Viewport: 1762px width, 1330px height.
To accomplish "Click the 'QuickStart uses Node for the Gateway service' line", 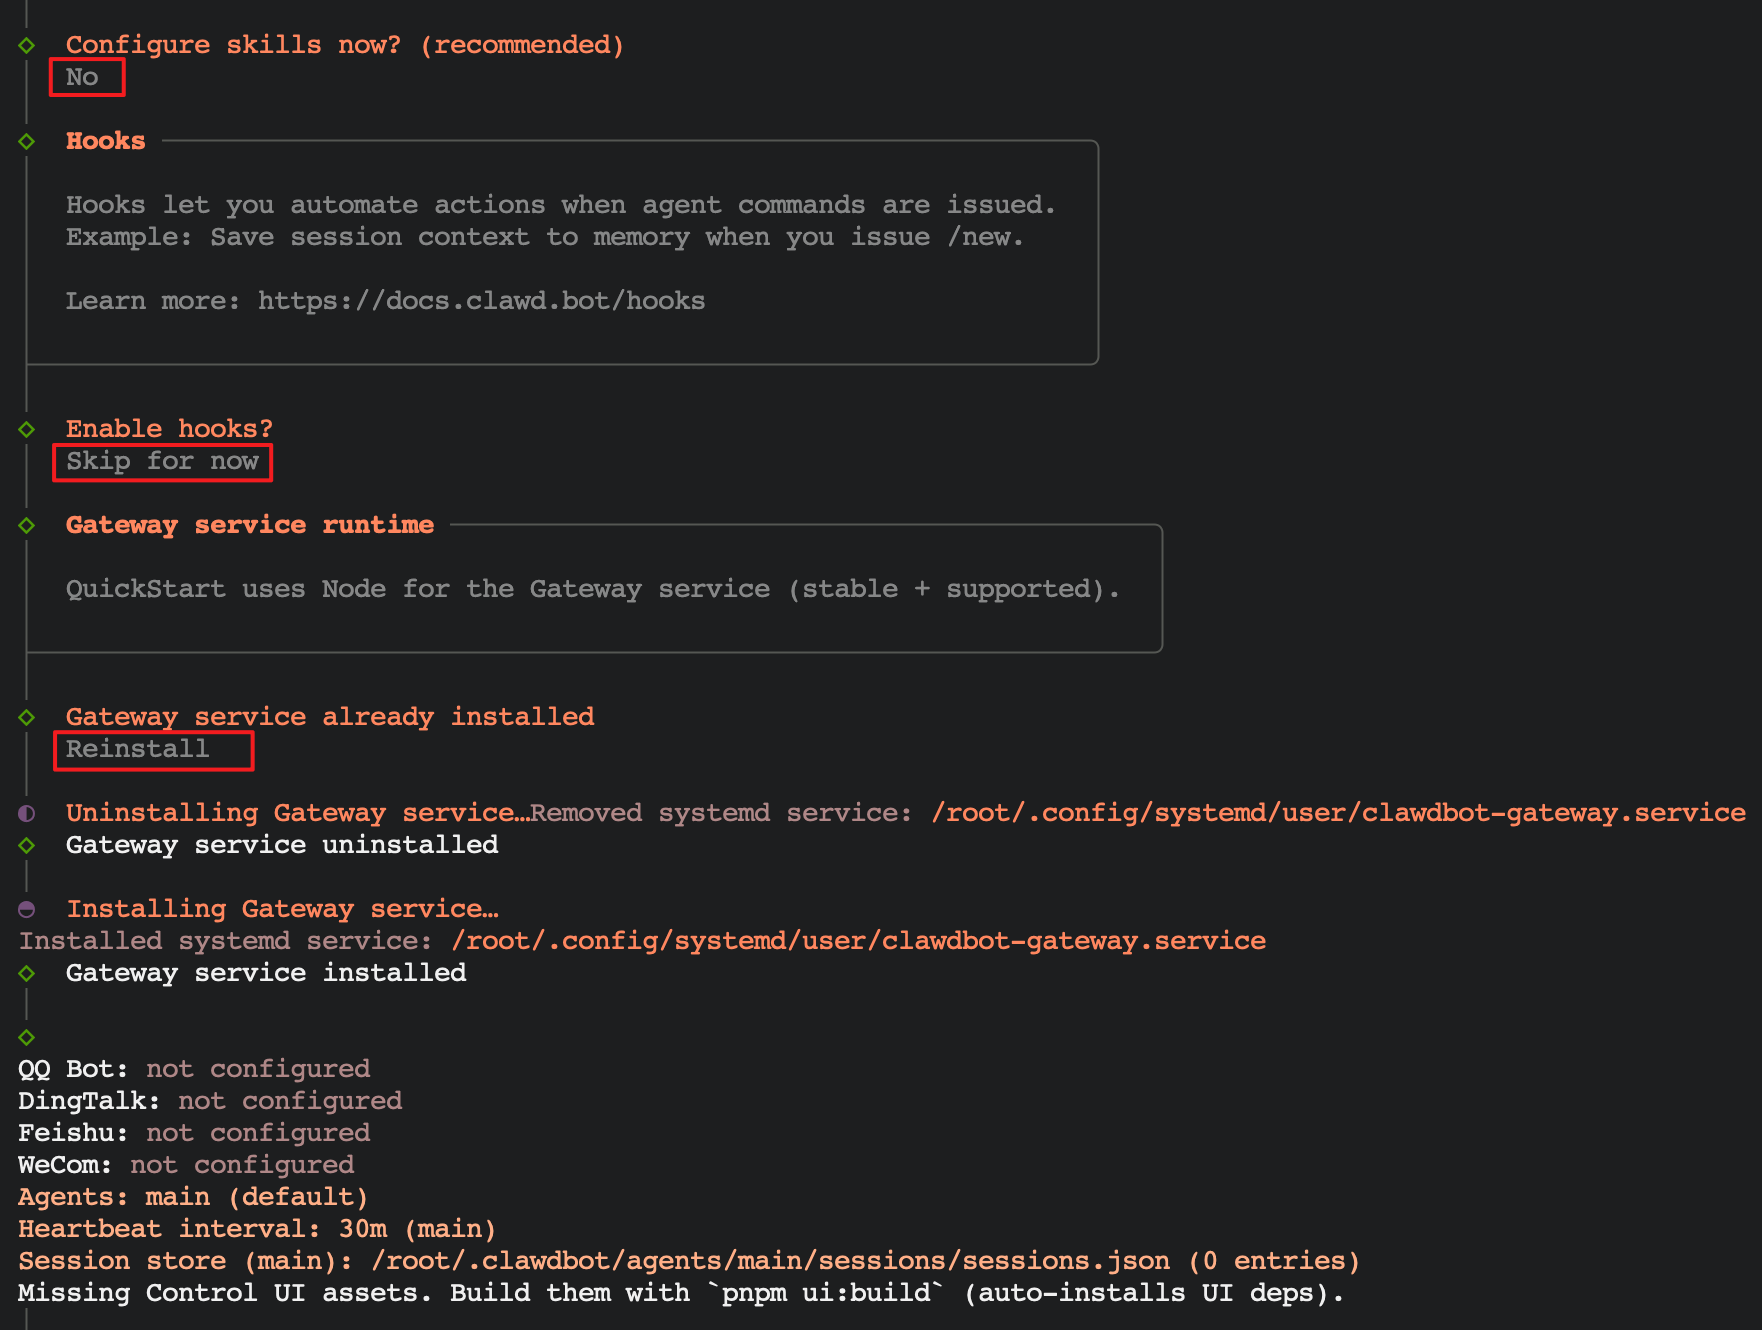I will [593, 589].
